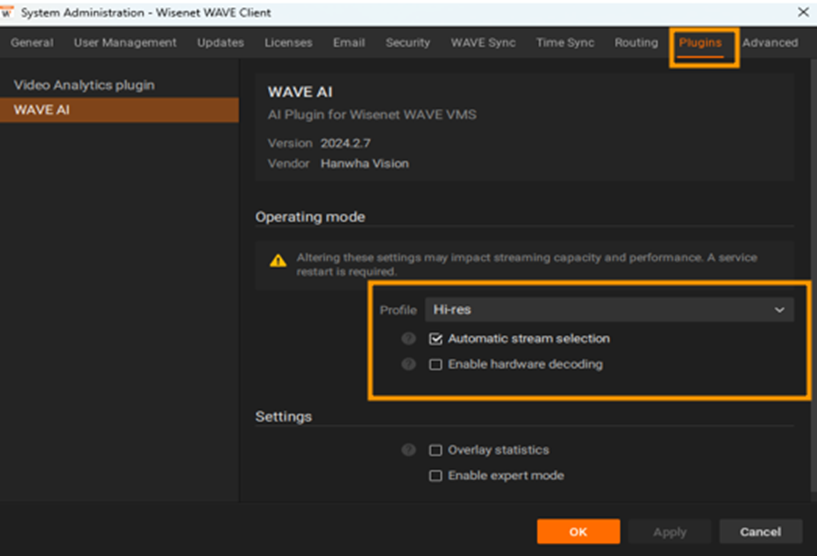Enable Overlay statistics checkbox
This screenshot has height=556, width=817.
pyautogui.click(x=436, y=450)
